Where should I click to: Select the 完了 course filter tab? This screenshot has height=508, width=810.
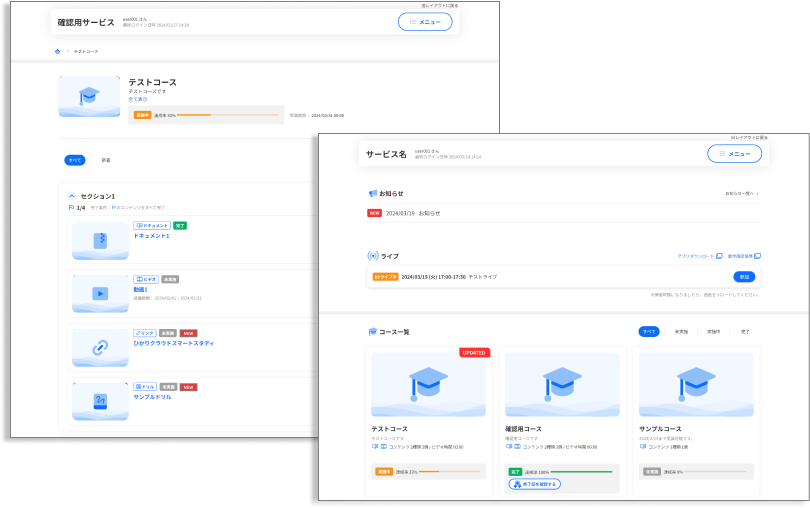744,331
